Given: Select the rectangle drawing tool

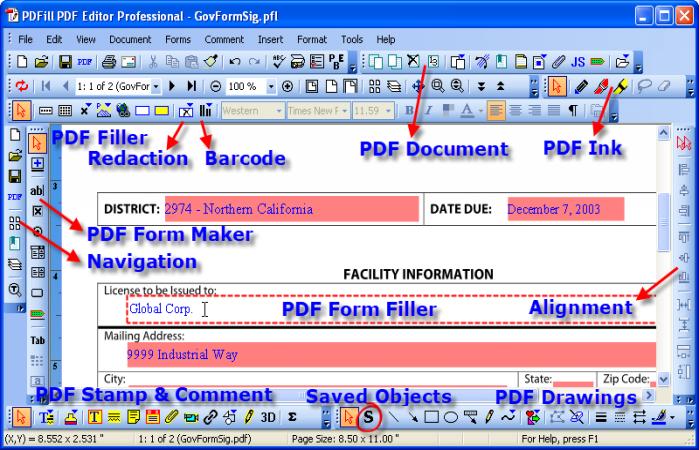Looking at the screenshot, I should pyautogui.click(x=431, y=417).
